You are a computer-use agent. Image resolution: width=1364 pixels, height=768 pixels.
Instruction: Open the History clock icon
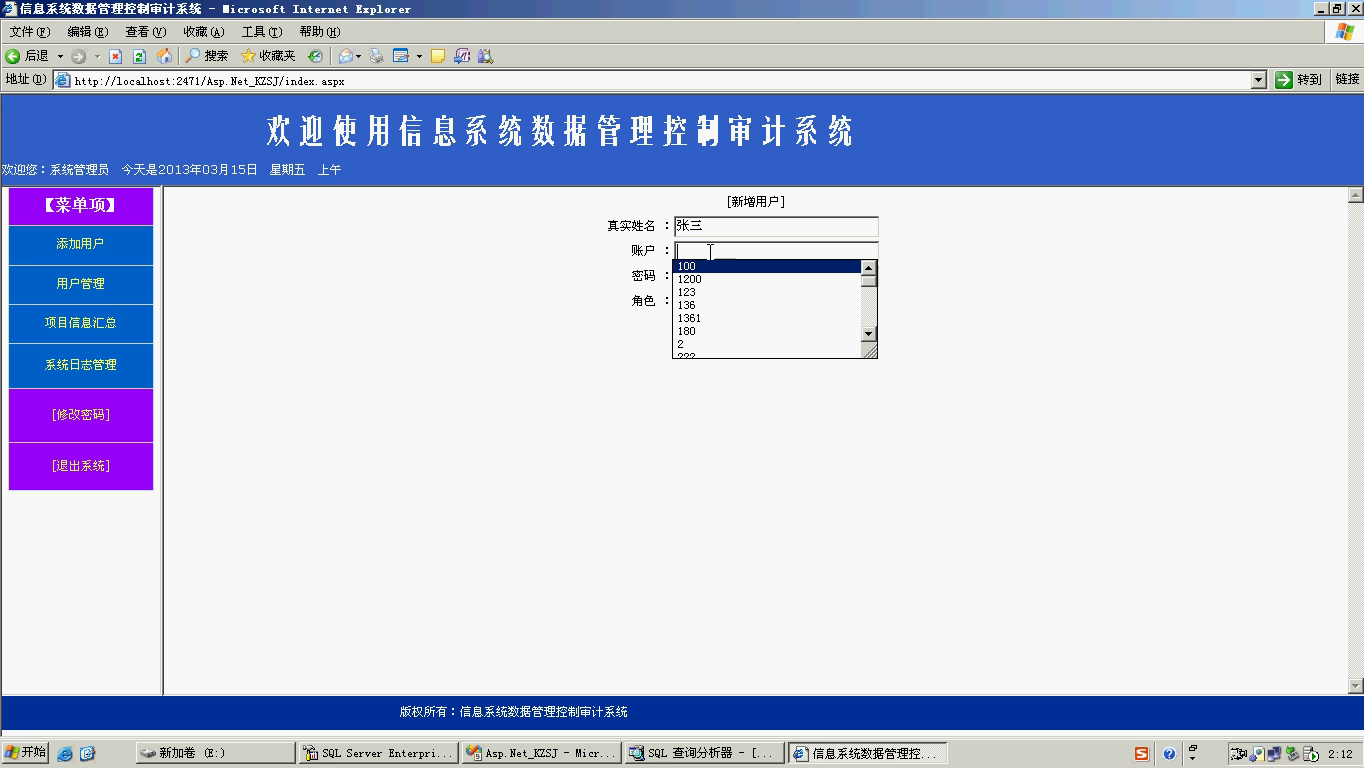coord(315,56)
